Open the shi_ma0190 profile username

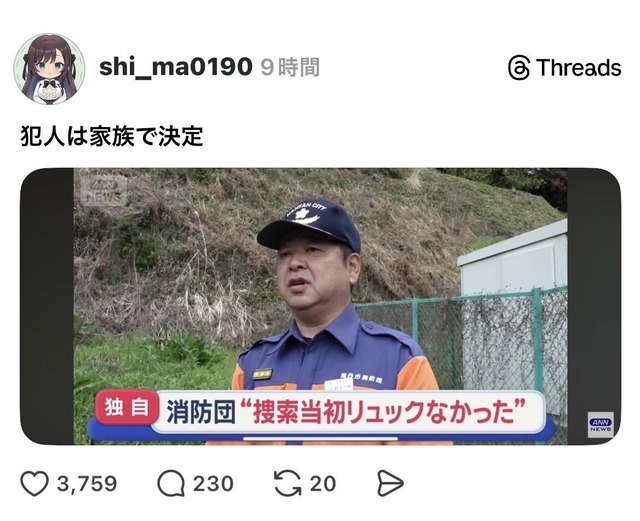click(176, 67)
